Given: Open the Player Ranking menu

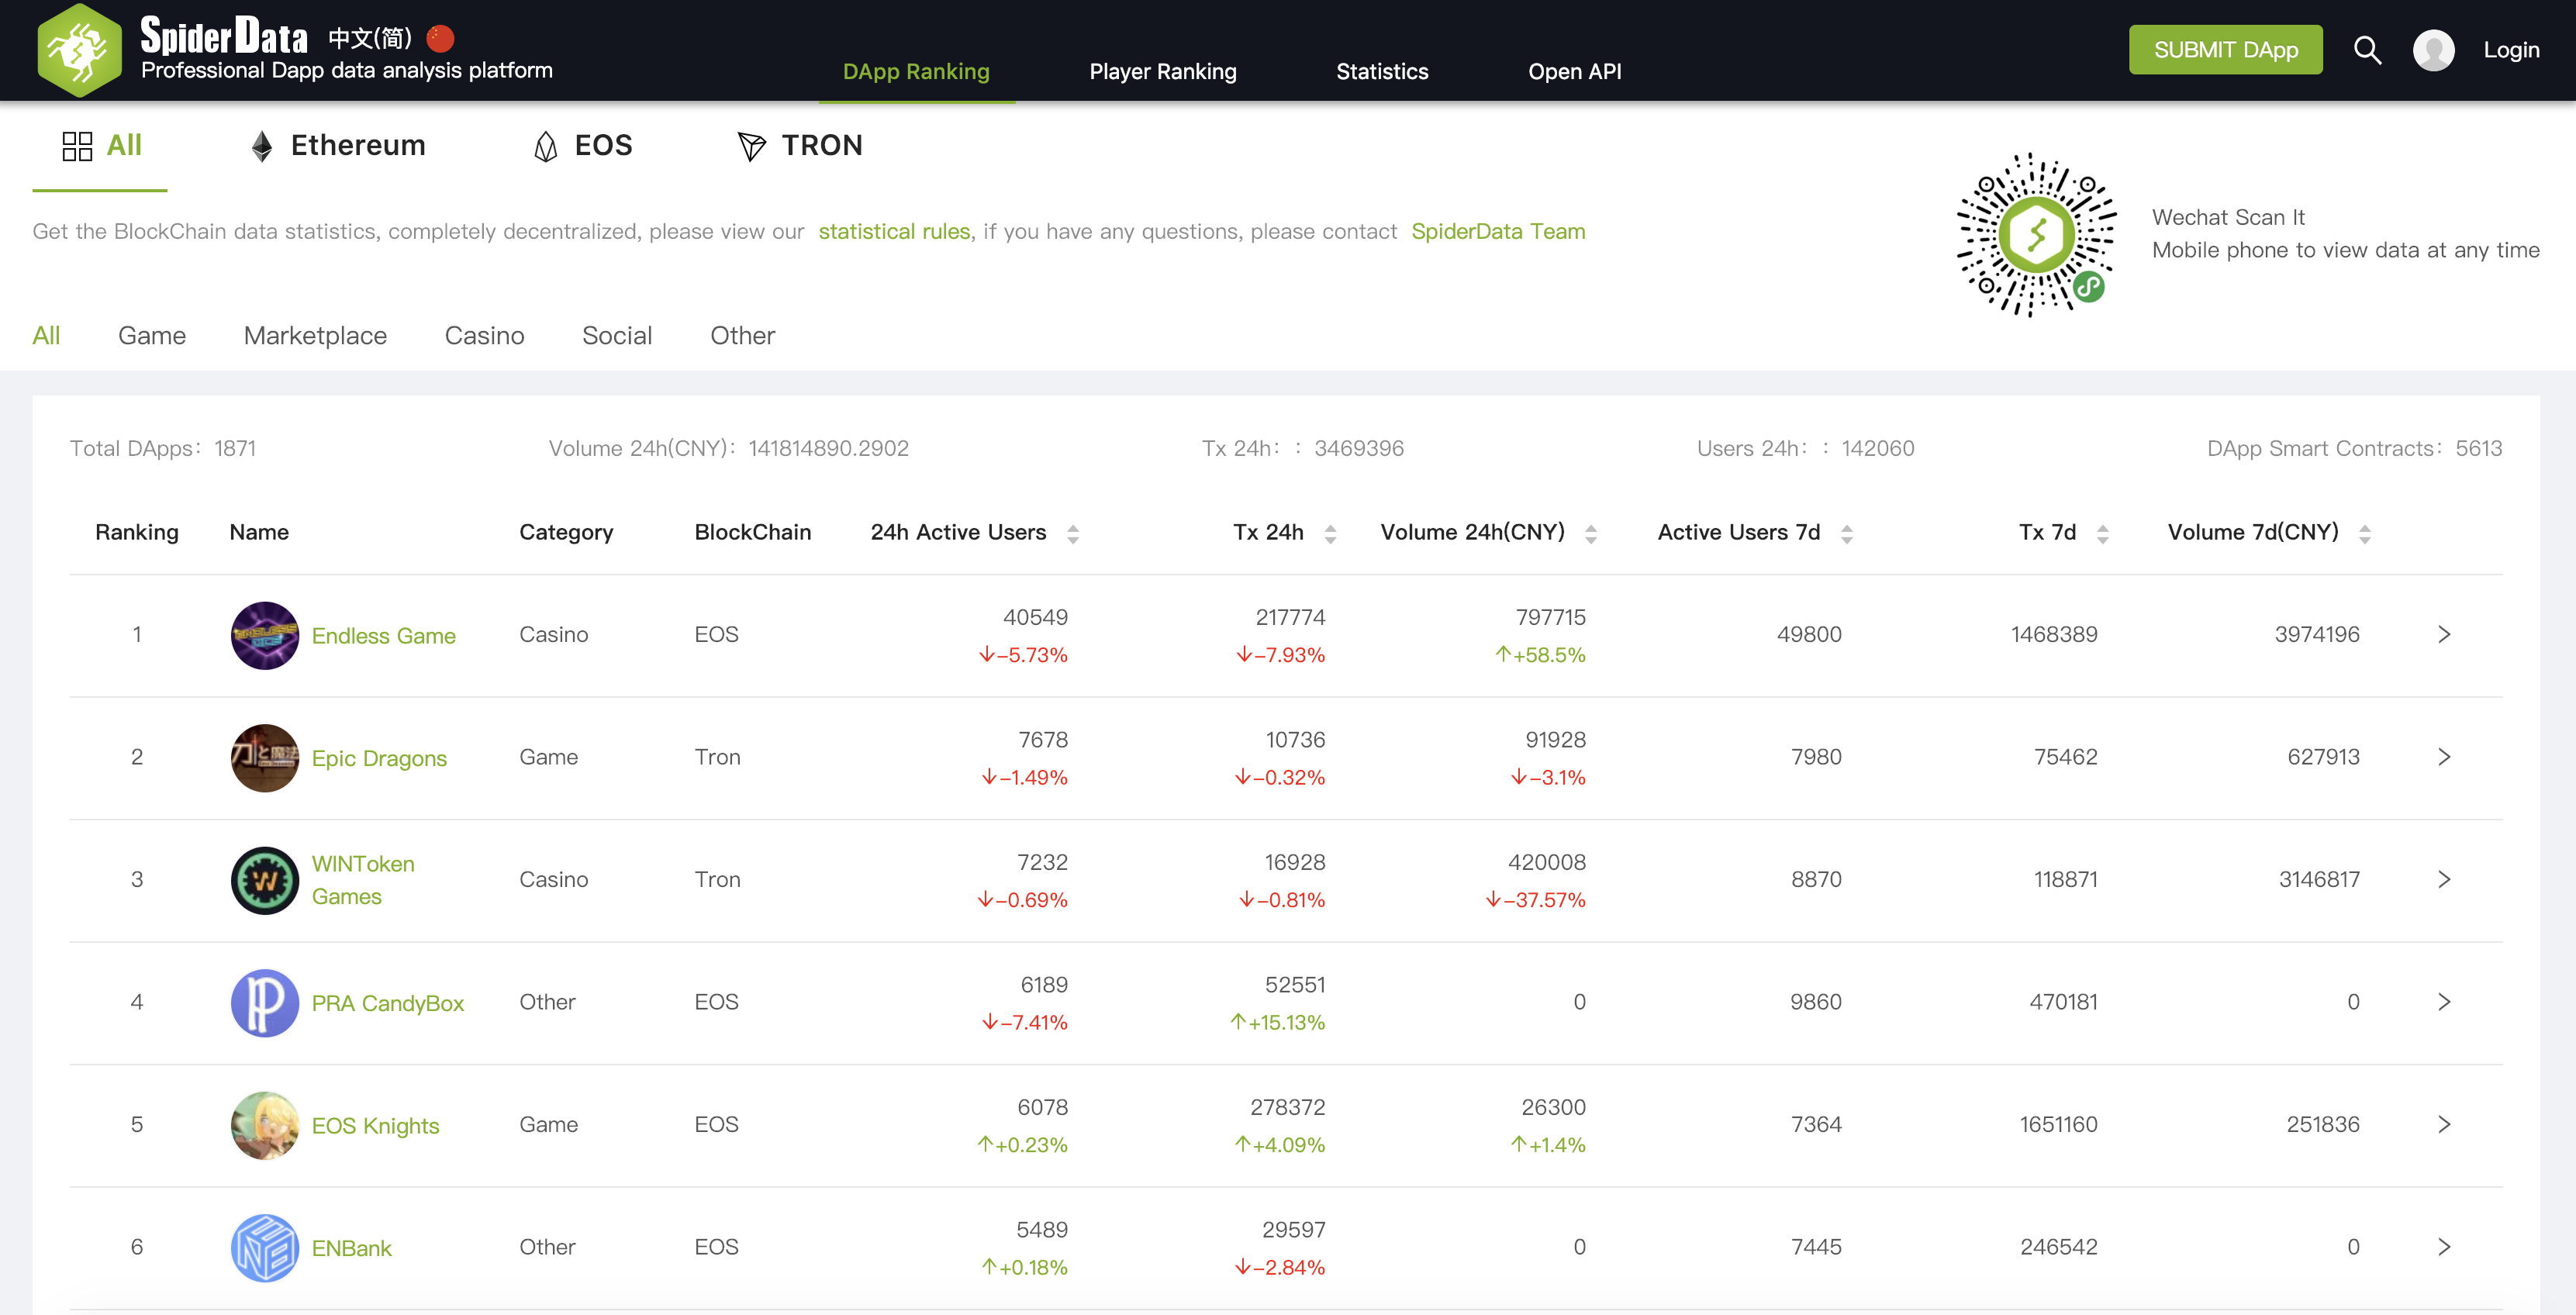Looking at the screenshot, I should click(x=1162, y=71).
